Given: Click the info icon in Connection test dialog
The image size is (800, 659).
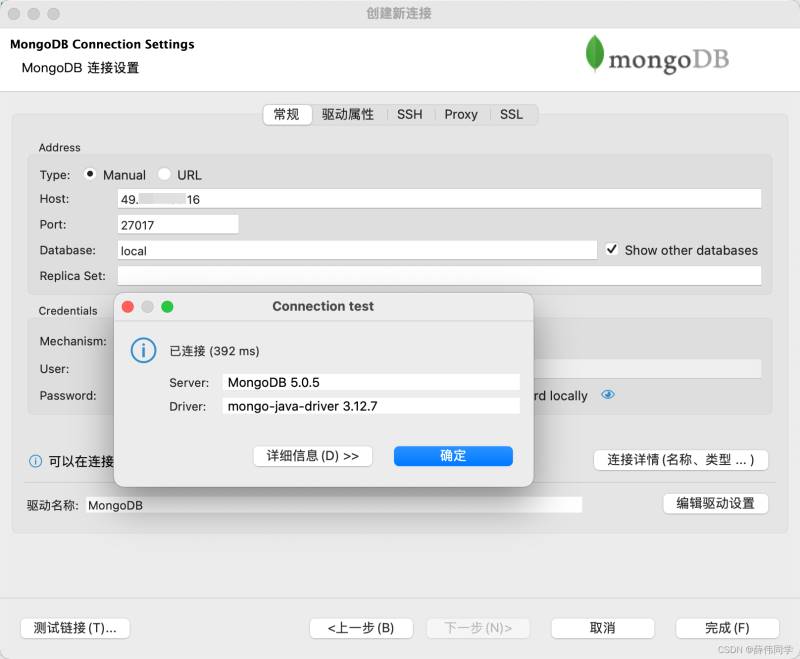Looking at the screenshot, I should click(143, 350).
